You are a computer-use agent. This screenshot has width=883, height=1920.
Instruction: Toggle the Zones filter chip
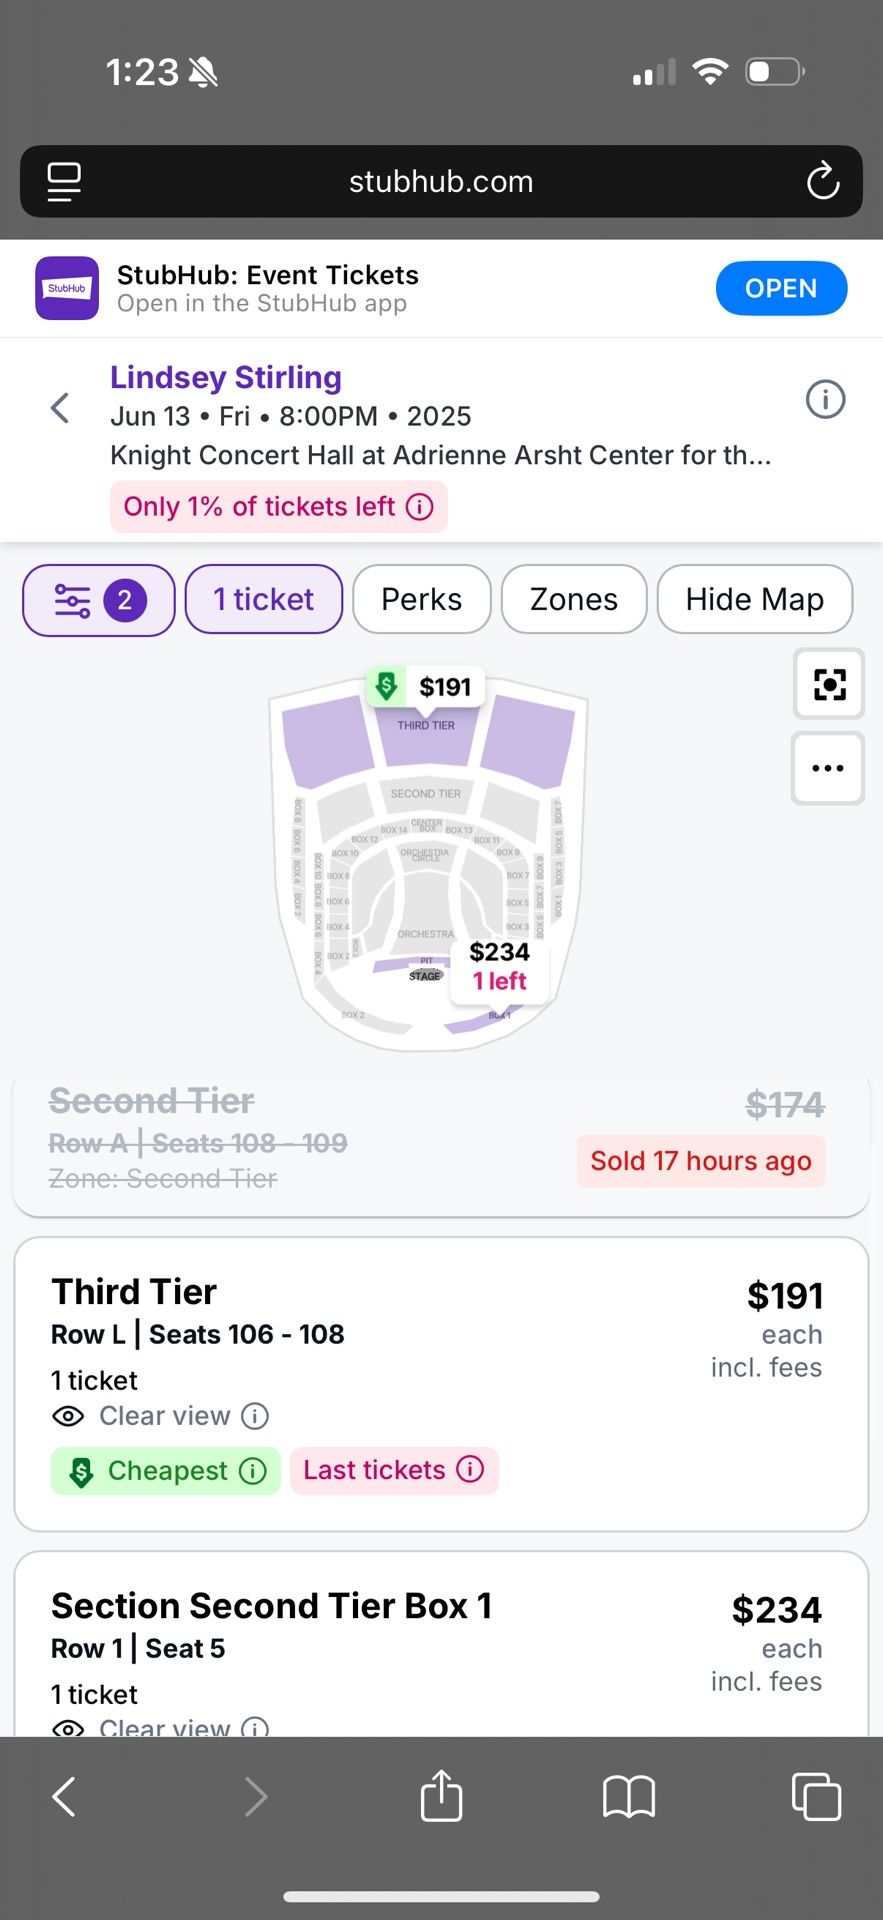click(x=574, y=599)
